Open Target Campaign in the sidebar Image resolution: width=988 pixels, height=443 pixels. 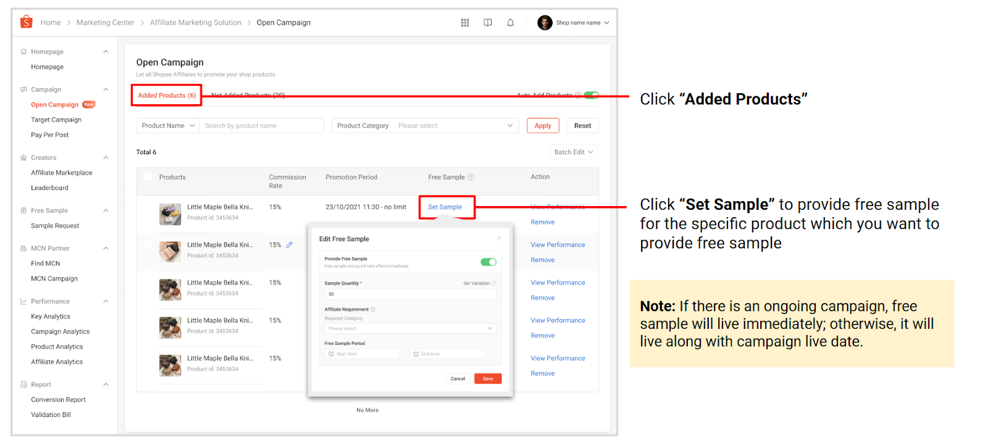(x=56, y=120)
